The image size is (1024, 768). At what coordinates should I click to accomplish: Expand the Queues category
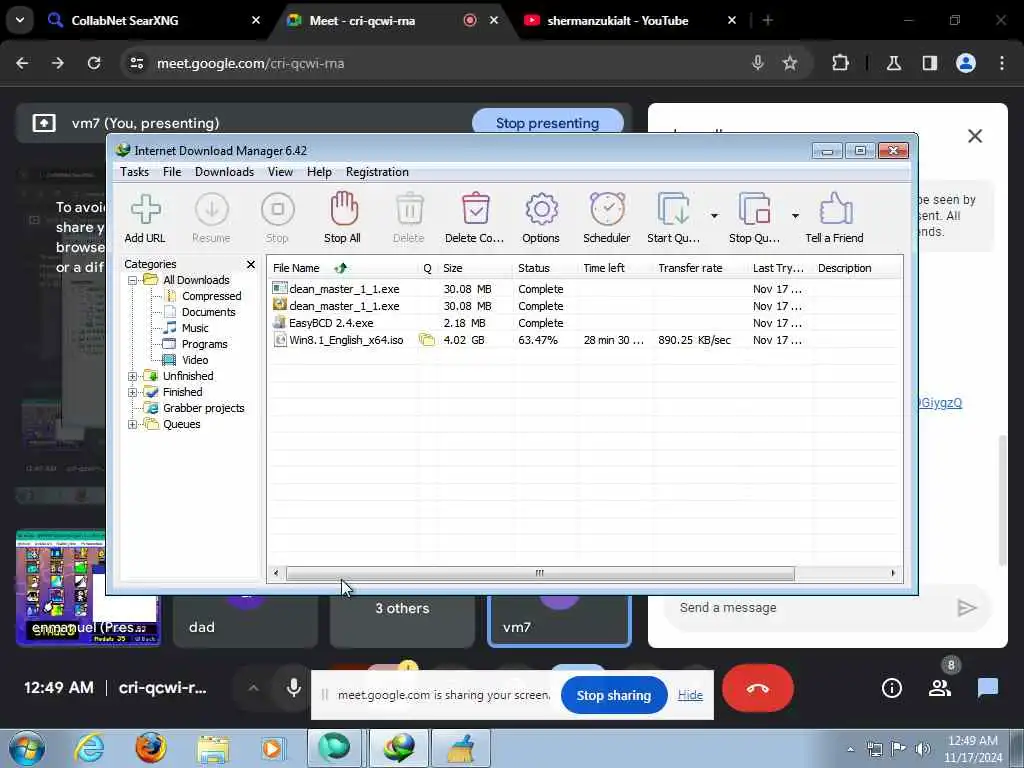(133, 424)
